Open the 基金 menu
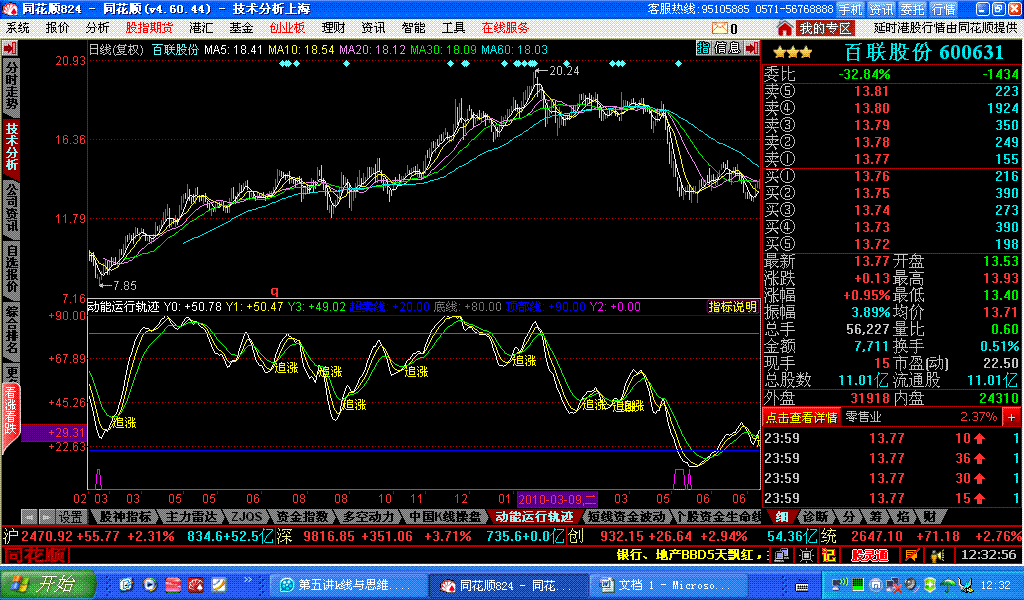Screen dimensions: 1024x600 241,28
